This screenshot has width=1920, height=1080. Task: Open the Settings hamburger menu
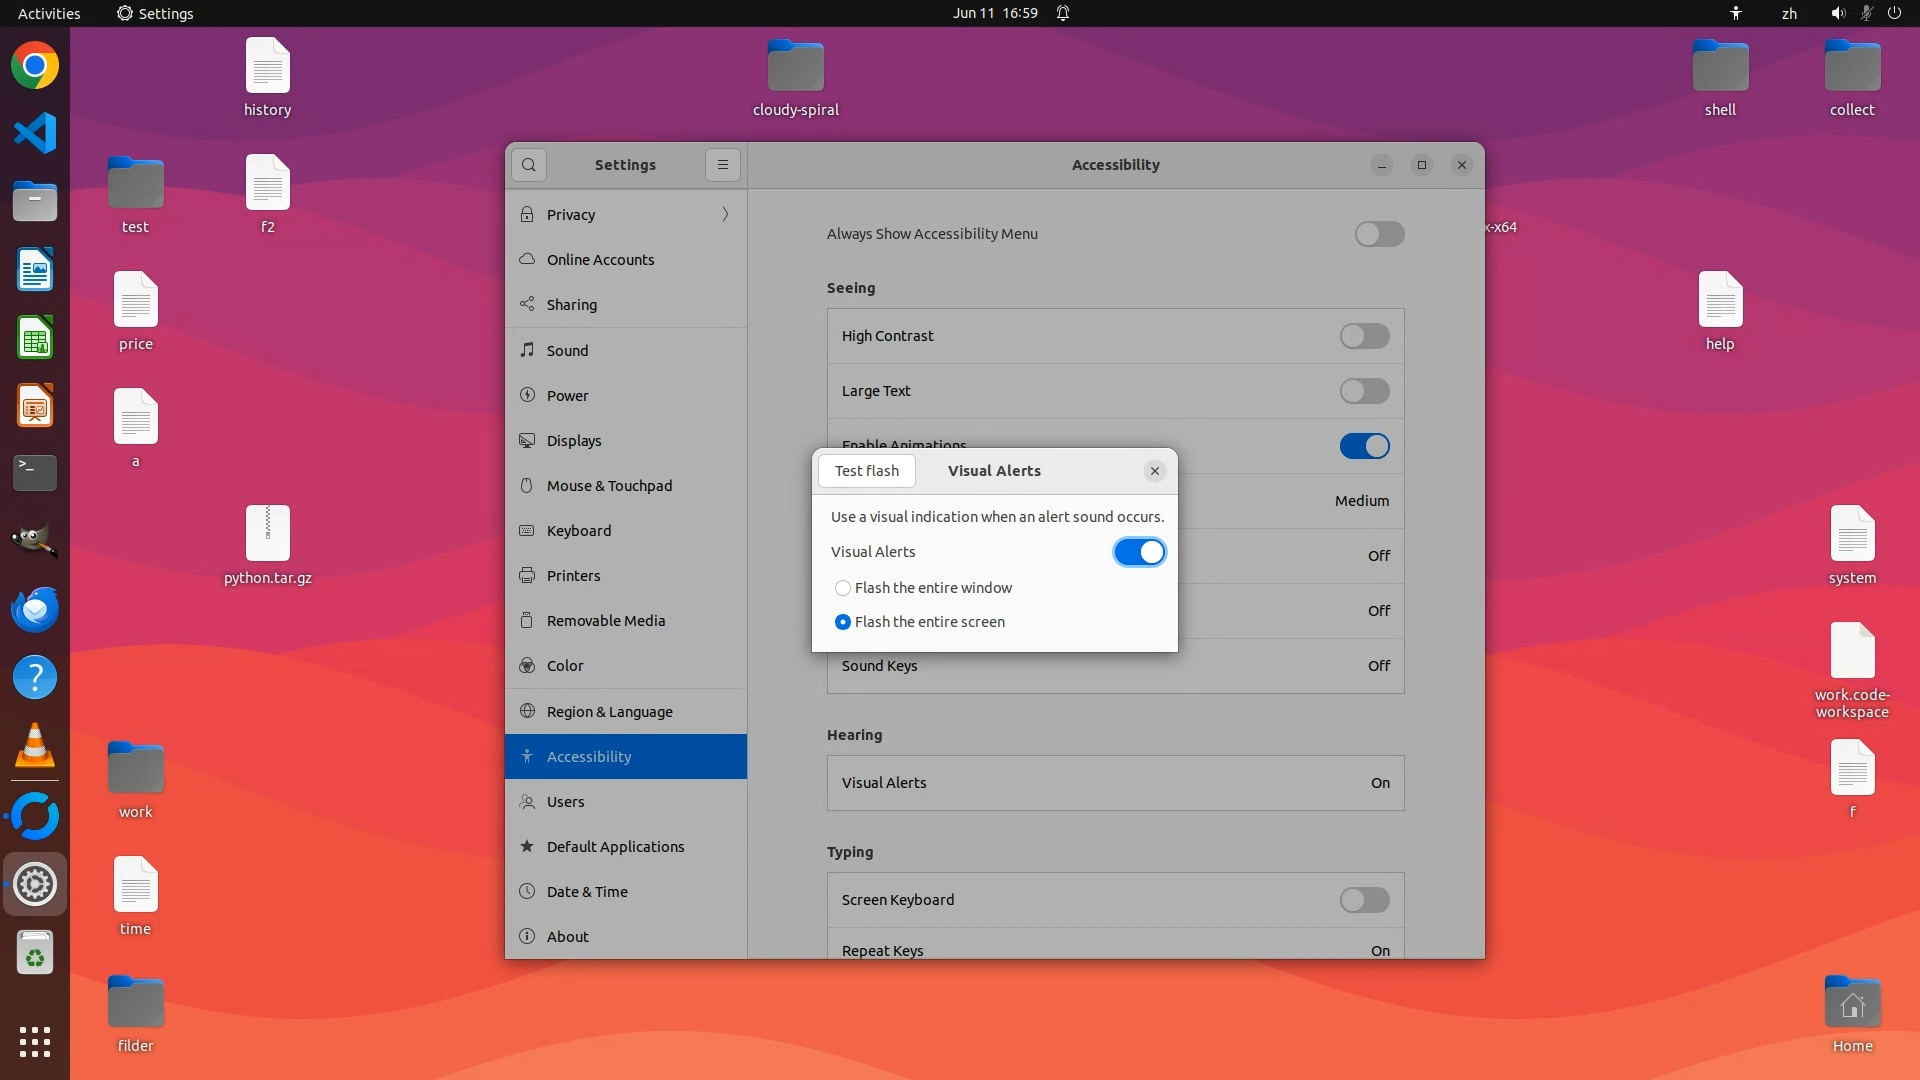click(722, 165)
